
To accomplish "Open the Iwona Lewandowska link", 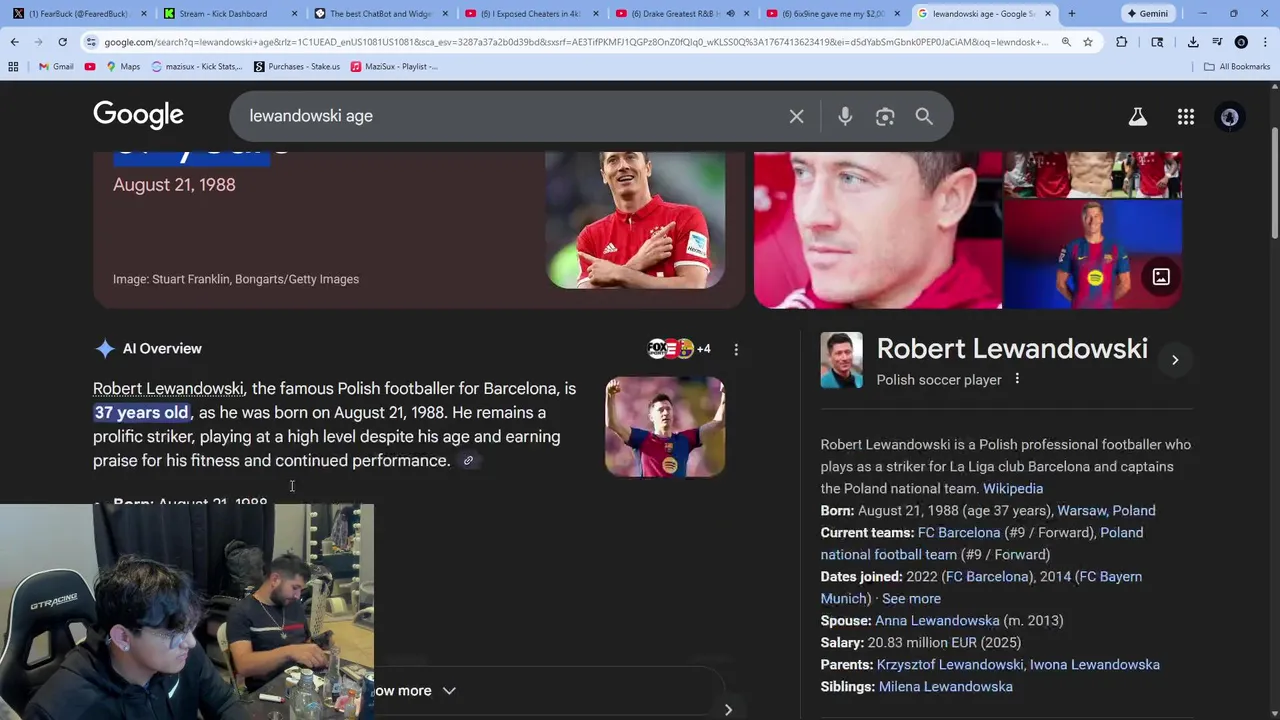I will coord(1095,665).
